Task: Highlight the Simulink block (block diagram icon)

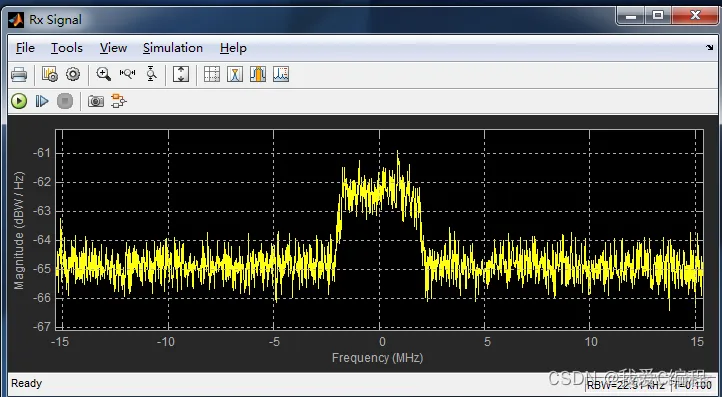Action: (118, 101)
